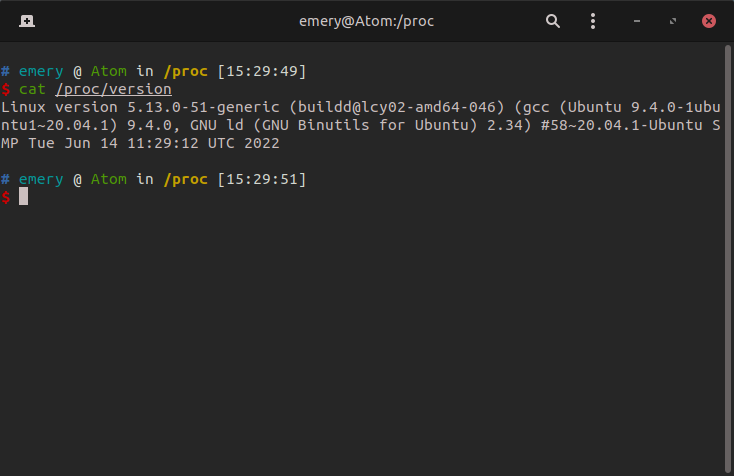Viewport: 734px width, 476px height.
Task: Click the block cursor at the current prompt
Action: pos(23,197)
